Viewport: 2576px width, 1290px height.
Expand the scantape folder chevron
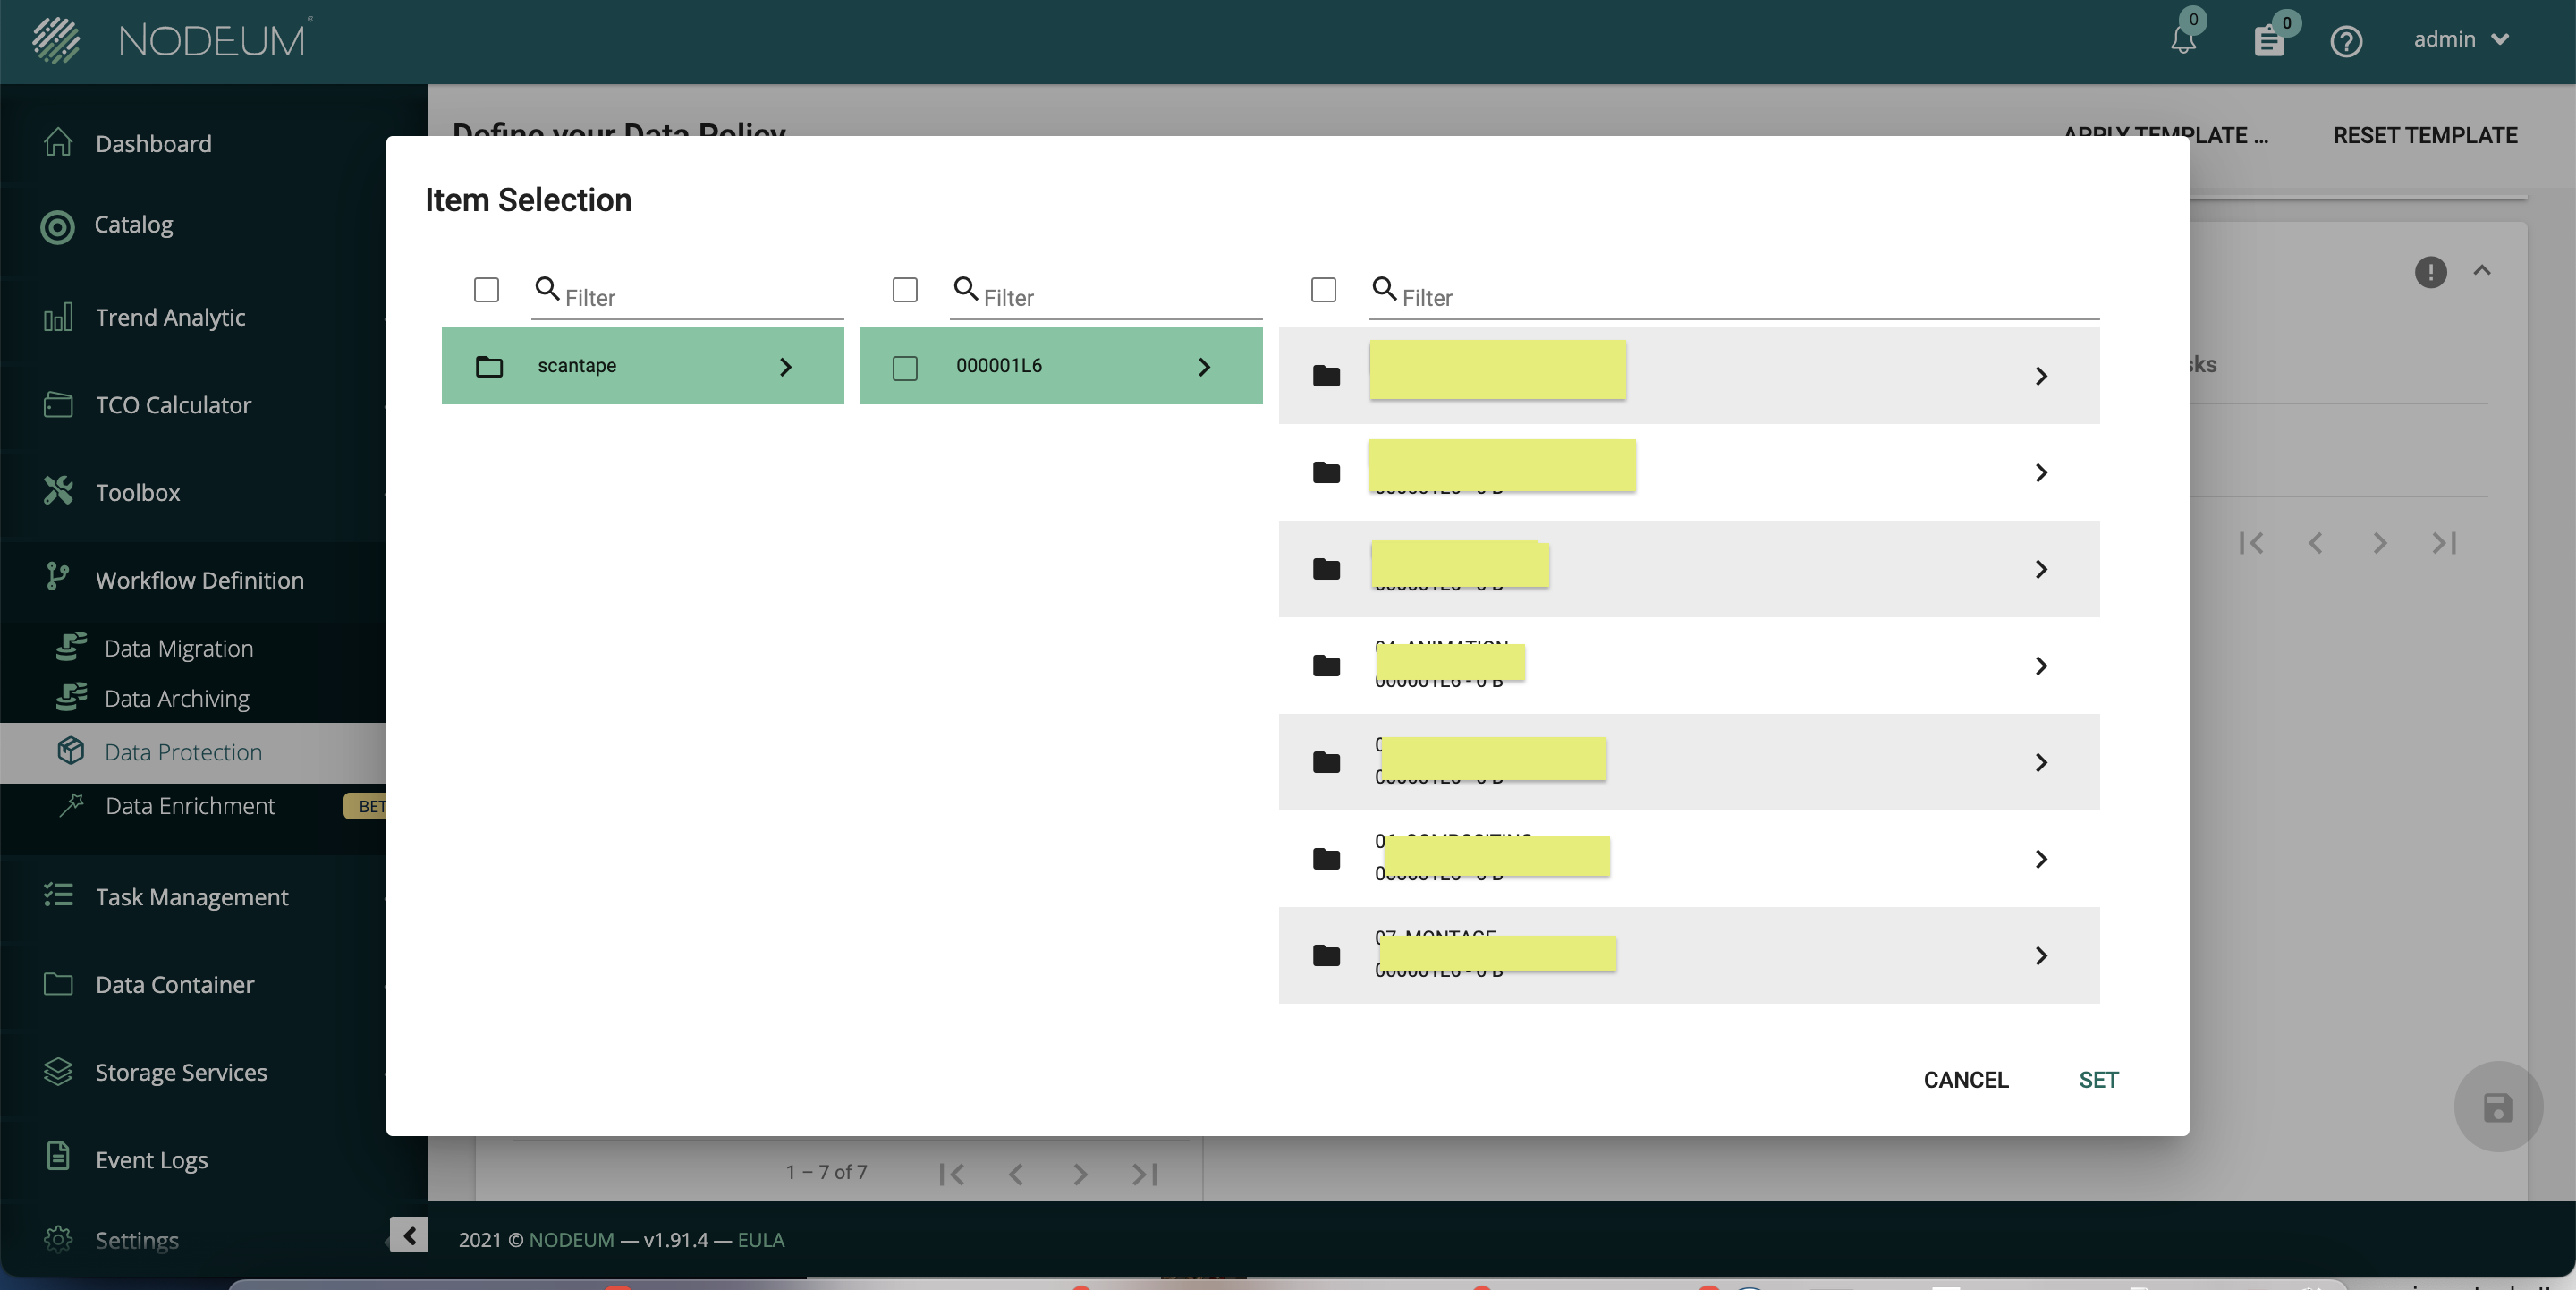pos(785,367)
